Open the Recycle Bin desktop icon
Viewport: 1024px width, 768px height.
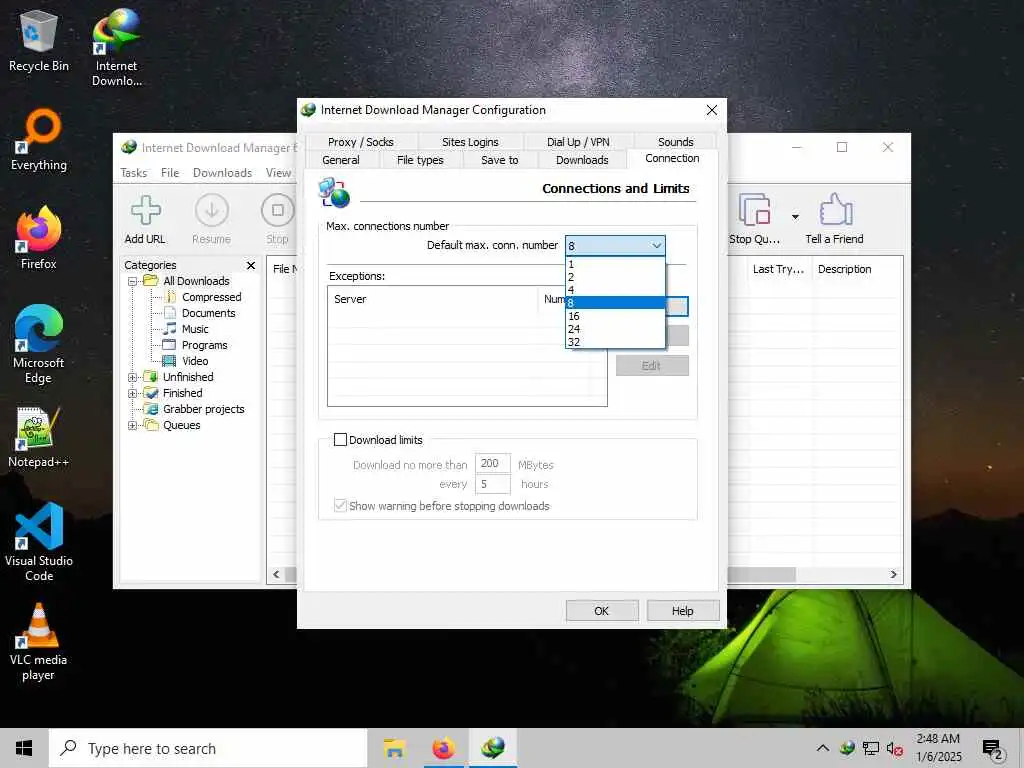[x=39, y=40]
